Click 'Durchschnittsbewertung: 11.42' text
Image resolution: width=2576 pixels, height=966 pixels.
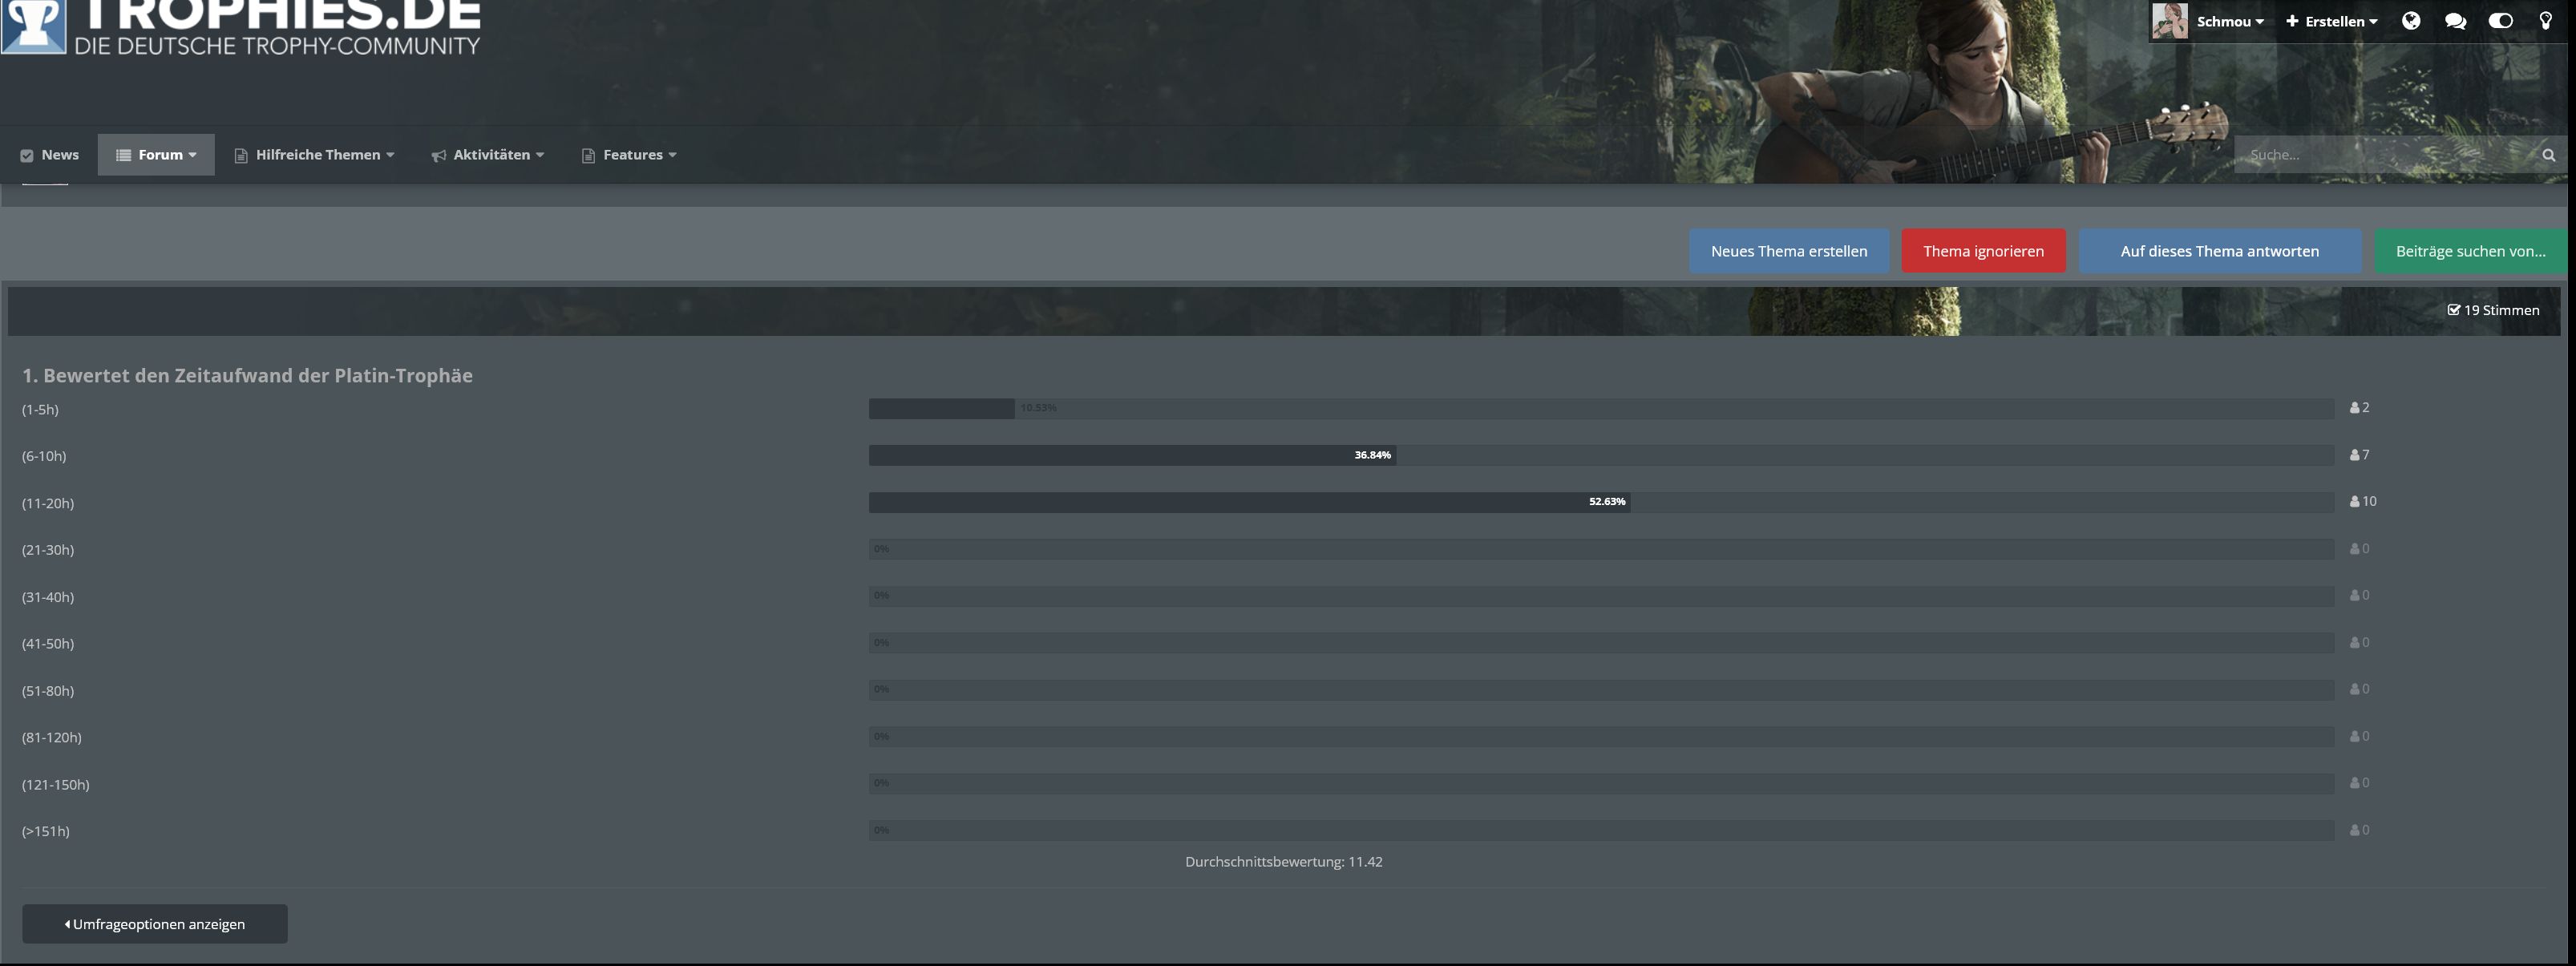1284,862
